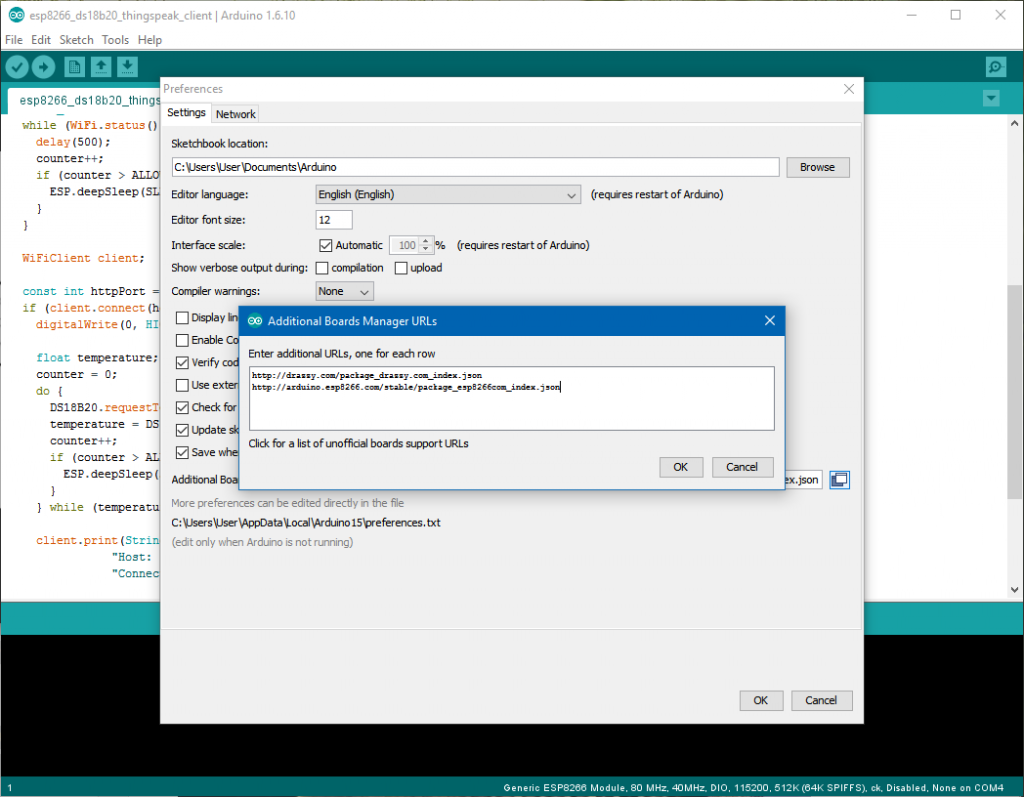Image resolution: width=1024 pixels, height=797 pixels.
Task: Click the Upload arrow icon
Action: [x=44, y=67]
